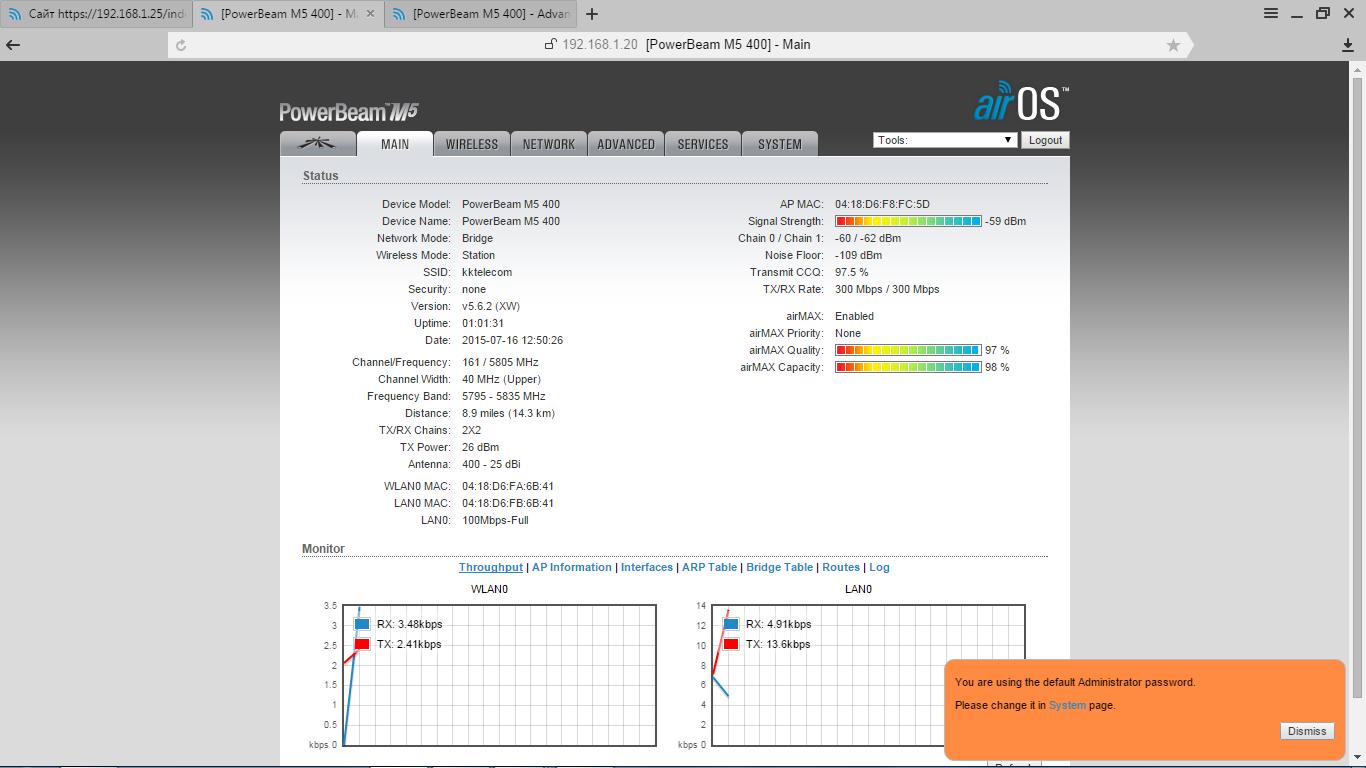Switch to the MAIN tab
Screen dimensions: 1366x768
[395, 144]
